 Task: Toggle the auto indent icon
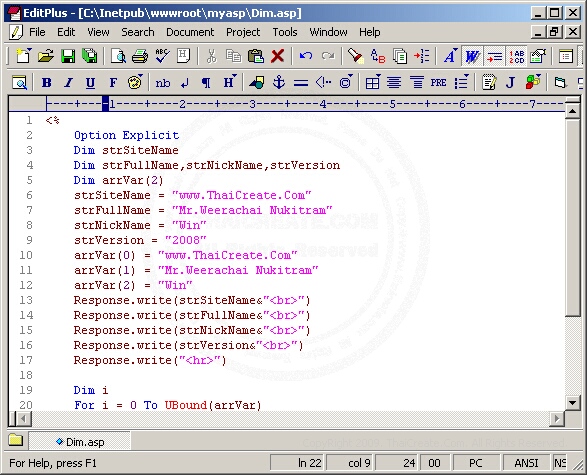494,57
